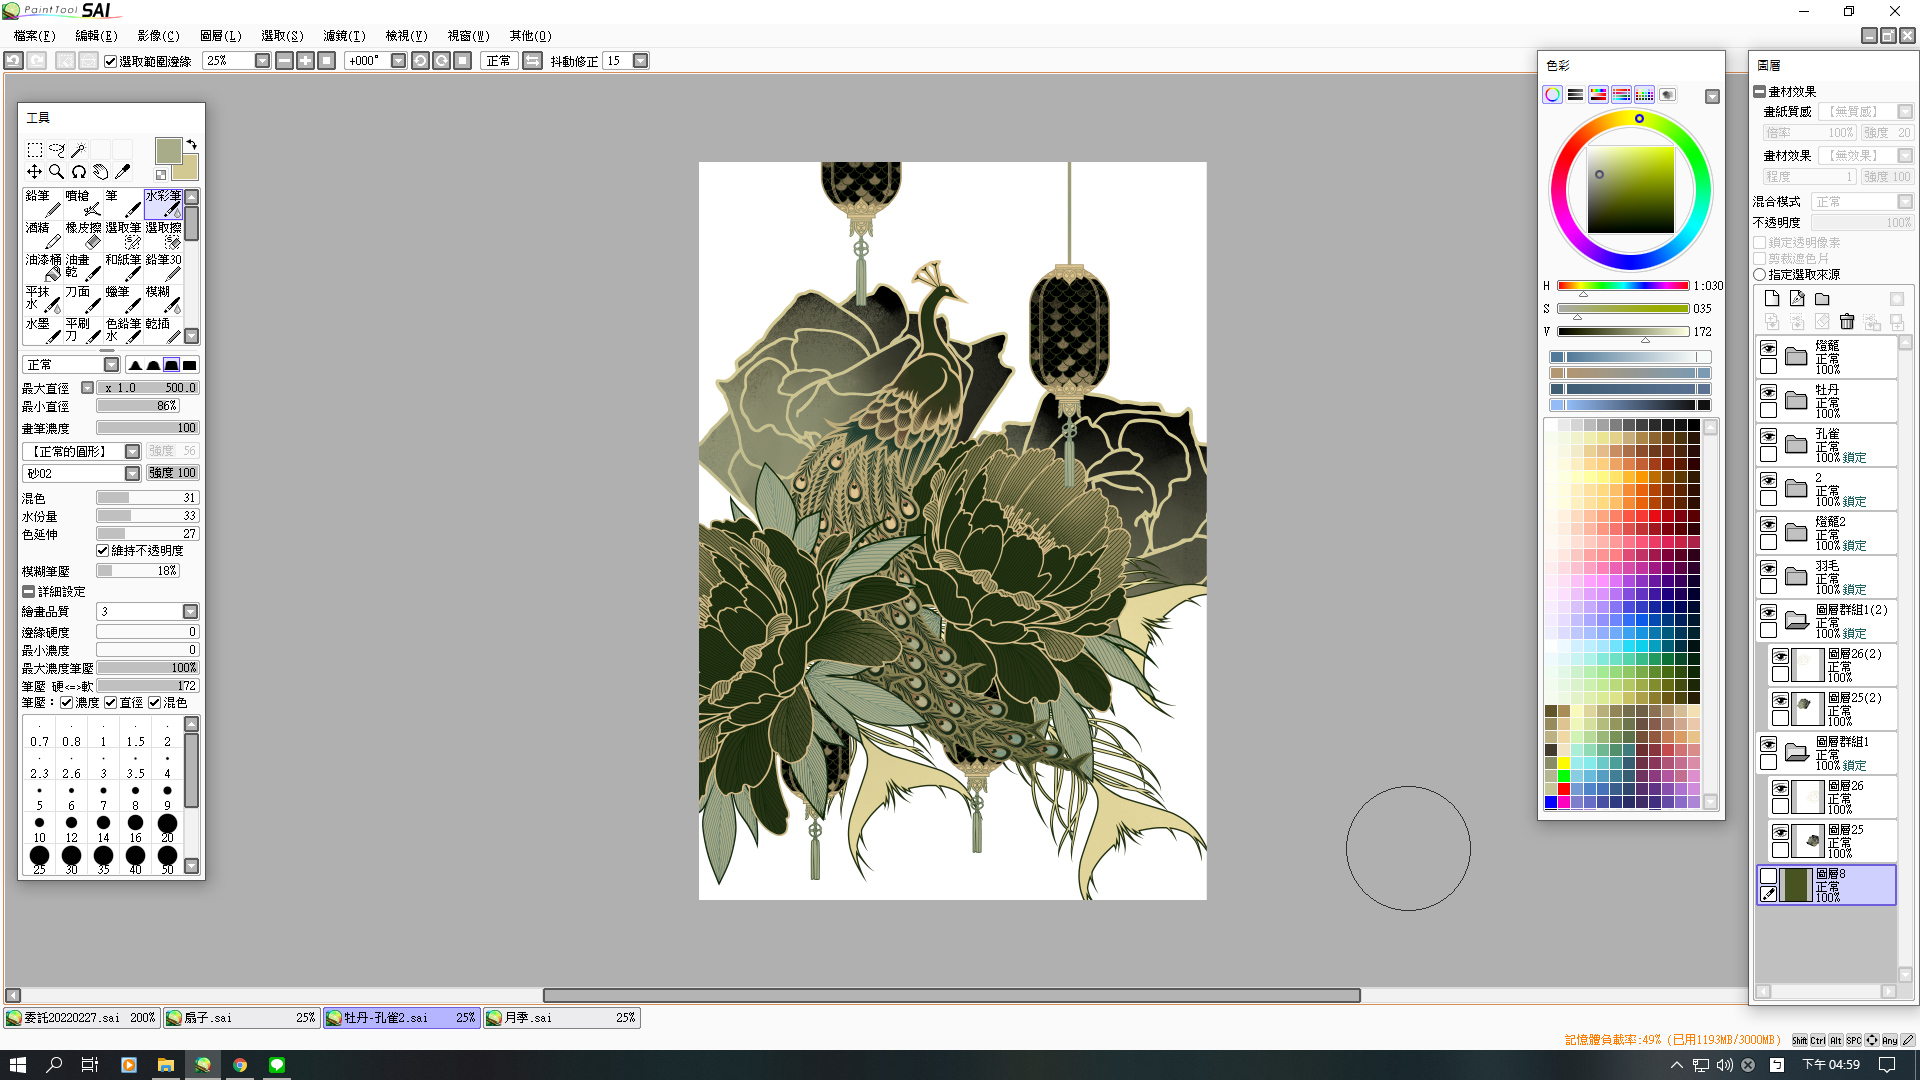Collapse the 畫材效果 section in layers panel
1920x1080 pixels.
click(x=1759, y=92)
